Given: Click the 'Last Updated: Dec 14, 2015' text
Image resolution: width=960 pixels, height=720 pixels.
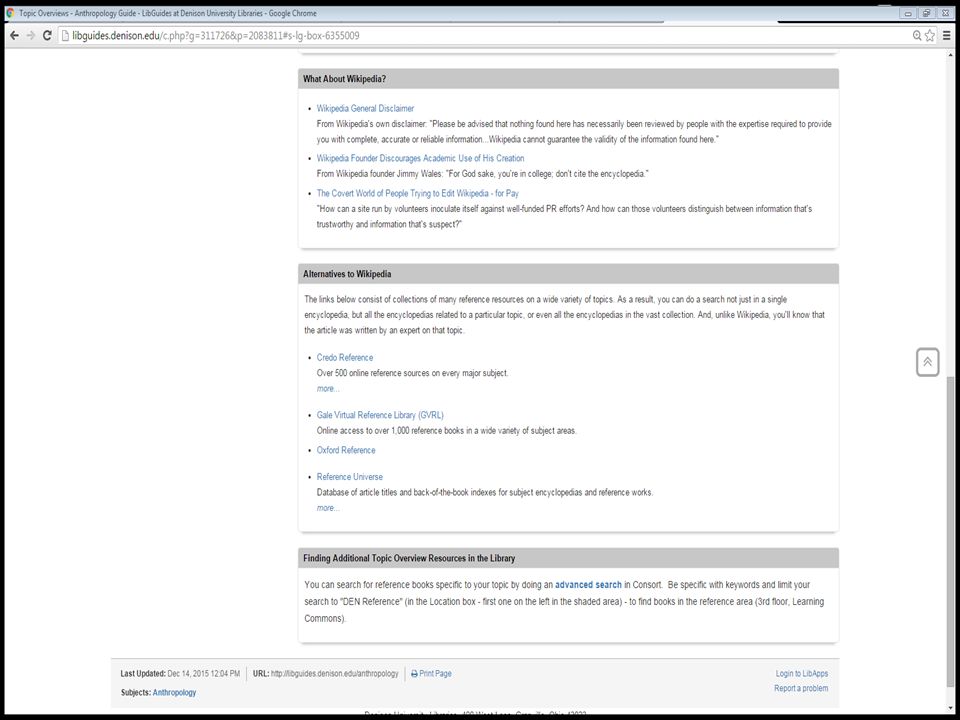Looking at the screenshot, I should click(180, 673).
